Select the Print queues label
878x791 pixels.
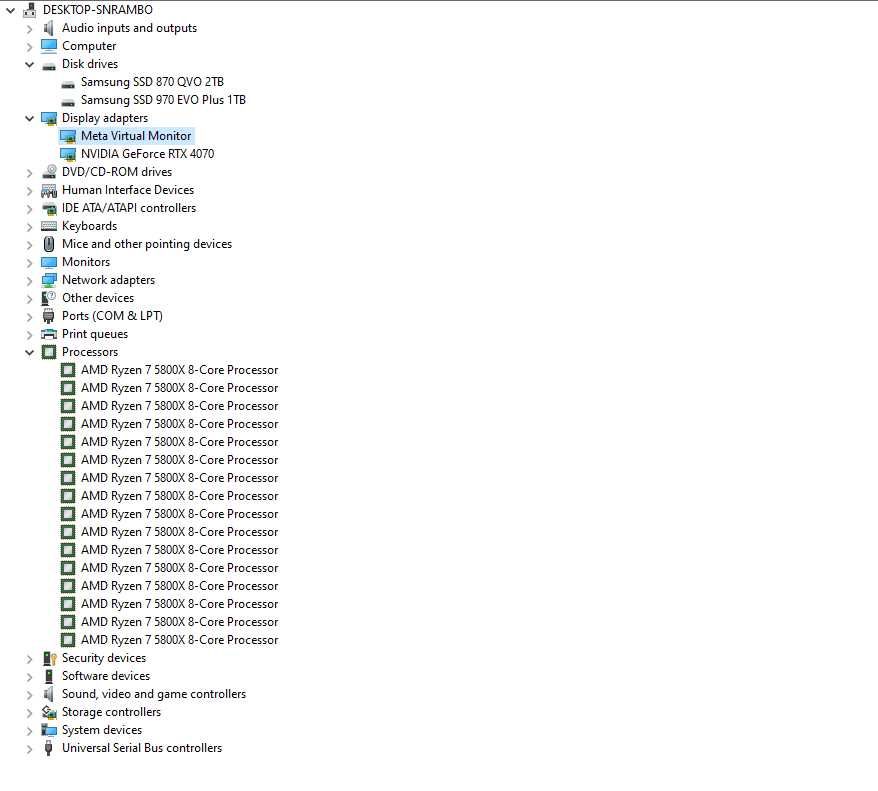pyautogui.click(x=95, y=334)
